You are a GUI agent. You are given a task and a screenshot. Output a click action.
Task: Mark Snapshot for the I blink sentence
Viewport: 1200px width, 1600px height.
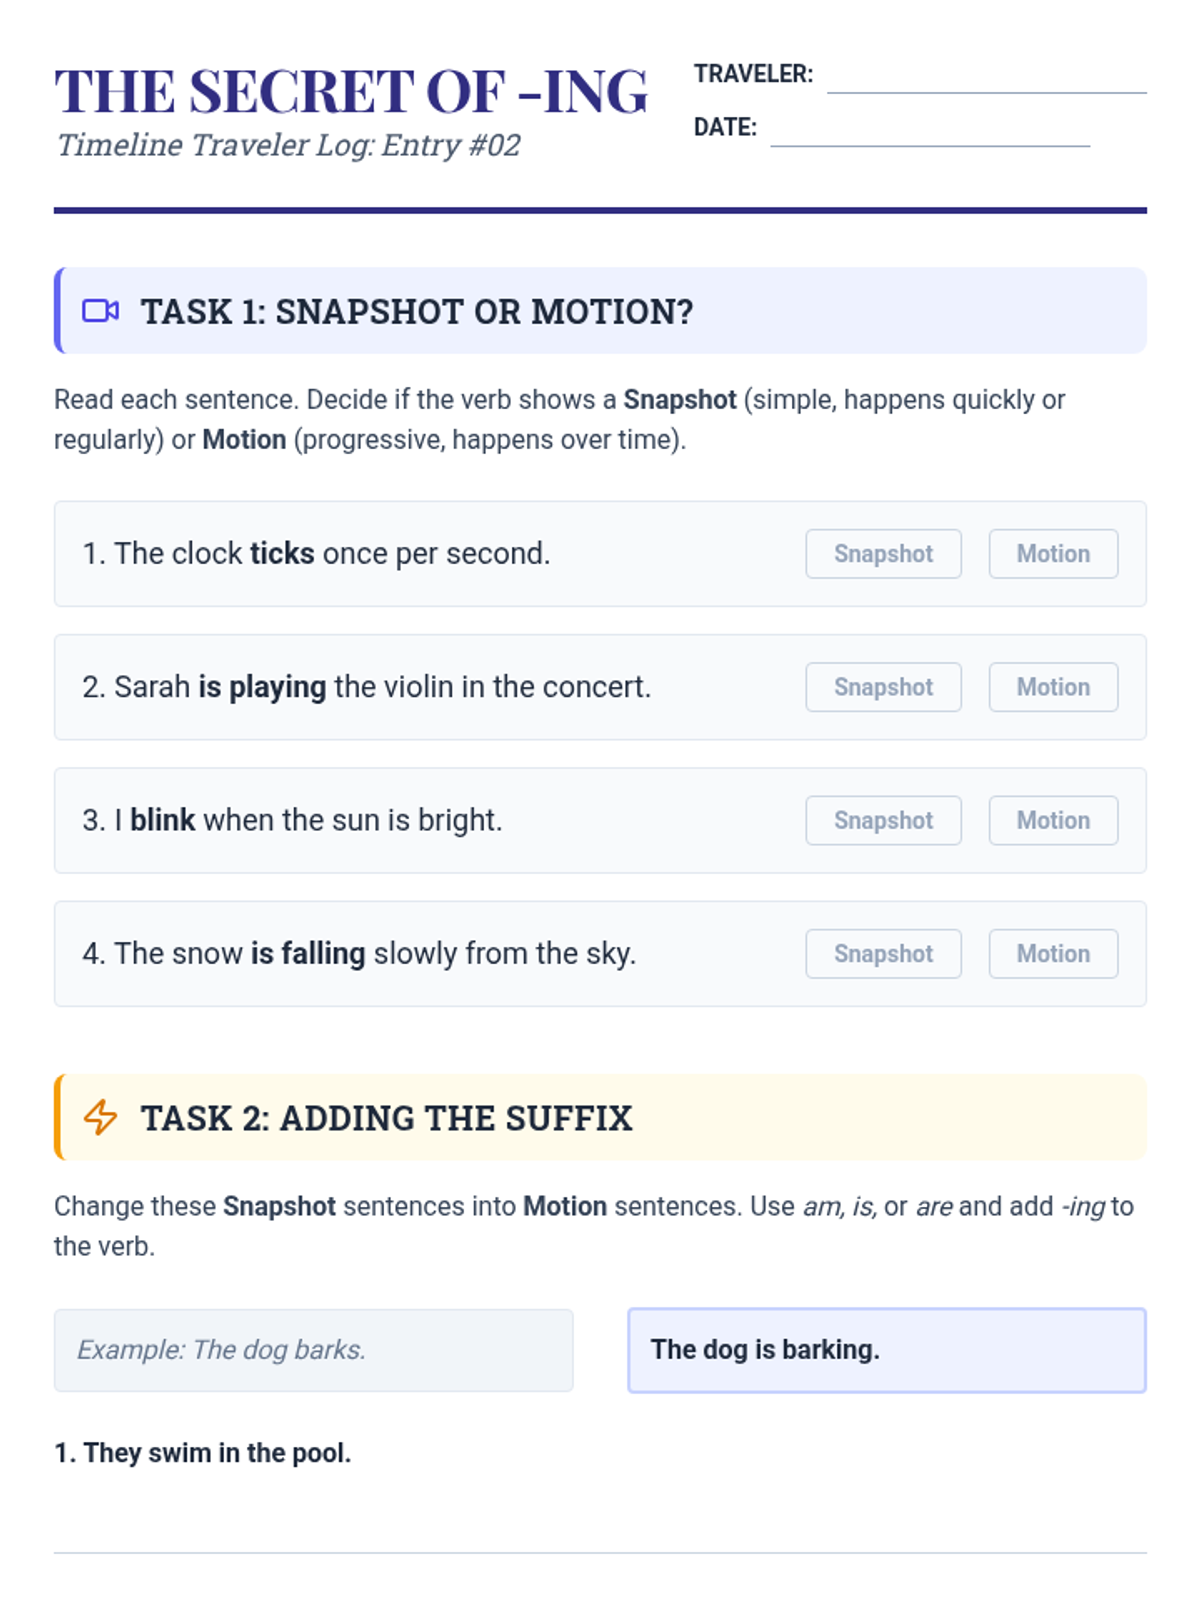883,820
